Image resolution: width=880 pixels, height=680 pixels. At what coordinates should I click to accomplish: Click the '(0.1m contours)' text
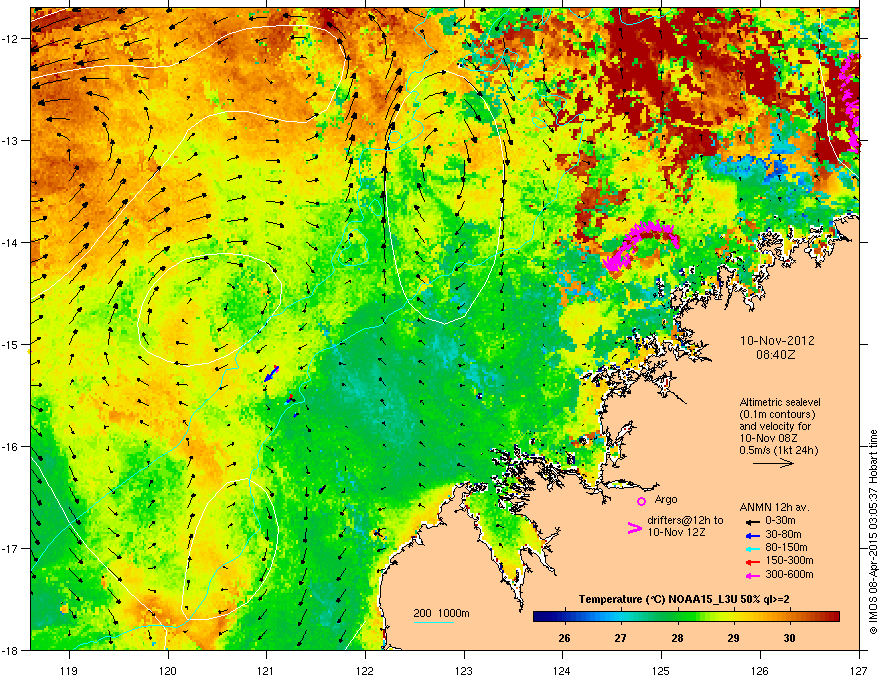777,415
